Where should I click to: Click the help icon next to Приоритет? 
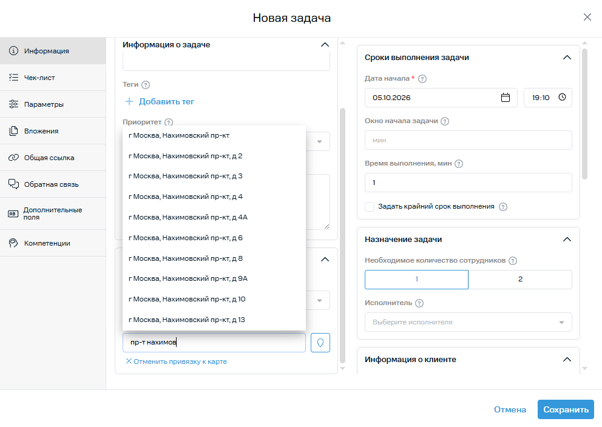coord(169,122)
